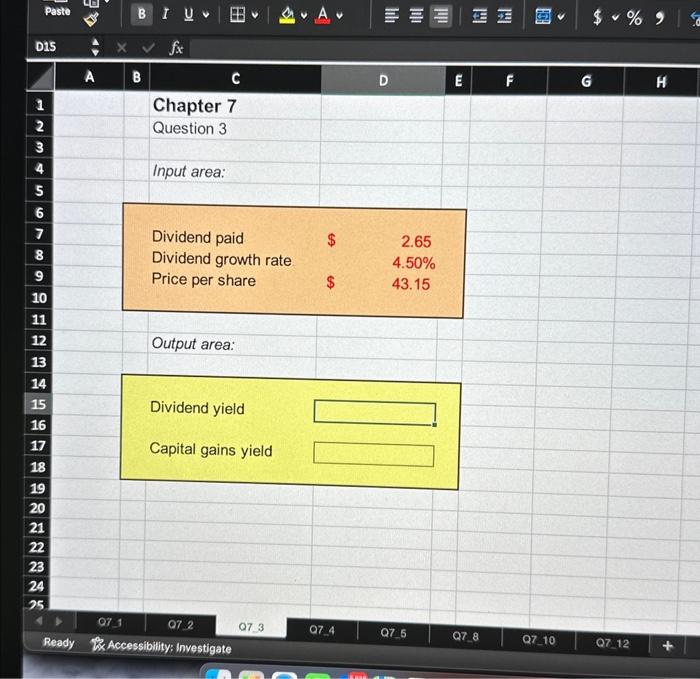Click Merge & Center icon
The width and height of the screenshot is (700, 679).
click(543, 17)
